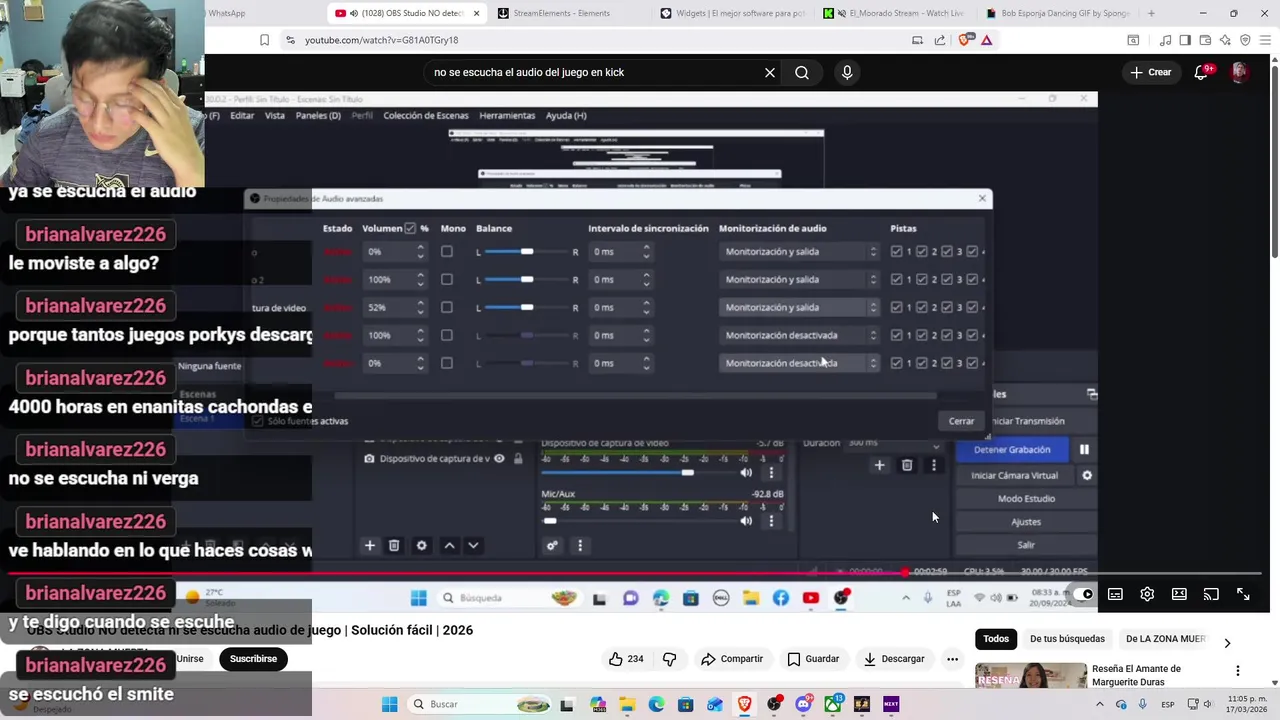Image resolution: width=1280 pixels, height=720 pixels.
Task: Check Mono in the 52% volume row
Action: [447, 307]
